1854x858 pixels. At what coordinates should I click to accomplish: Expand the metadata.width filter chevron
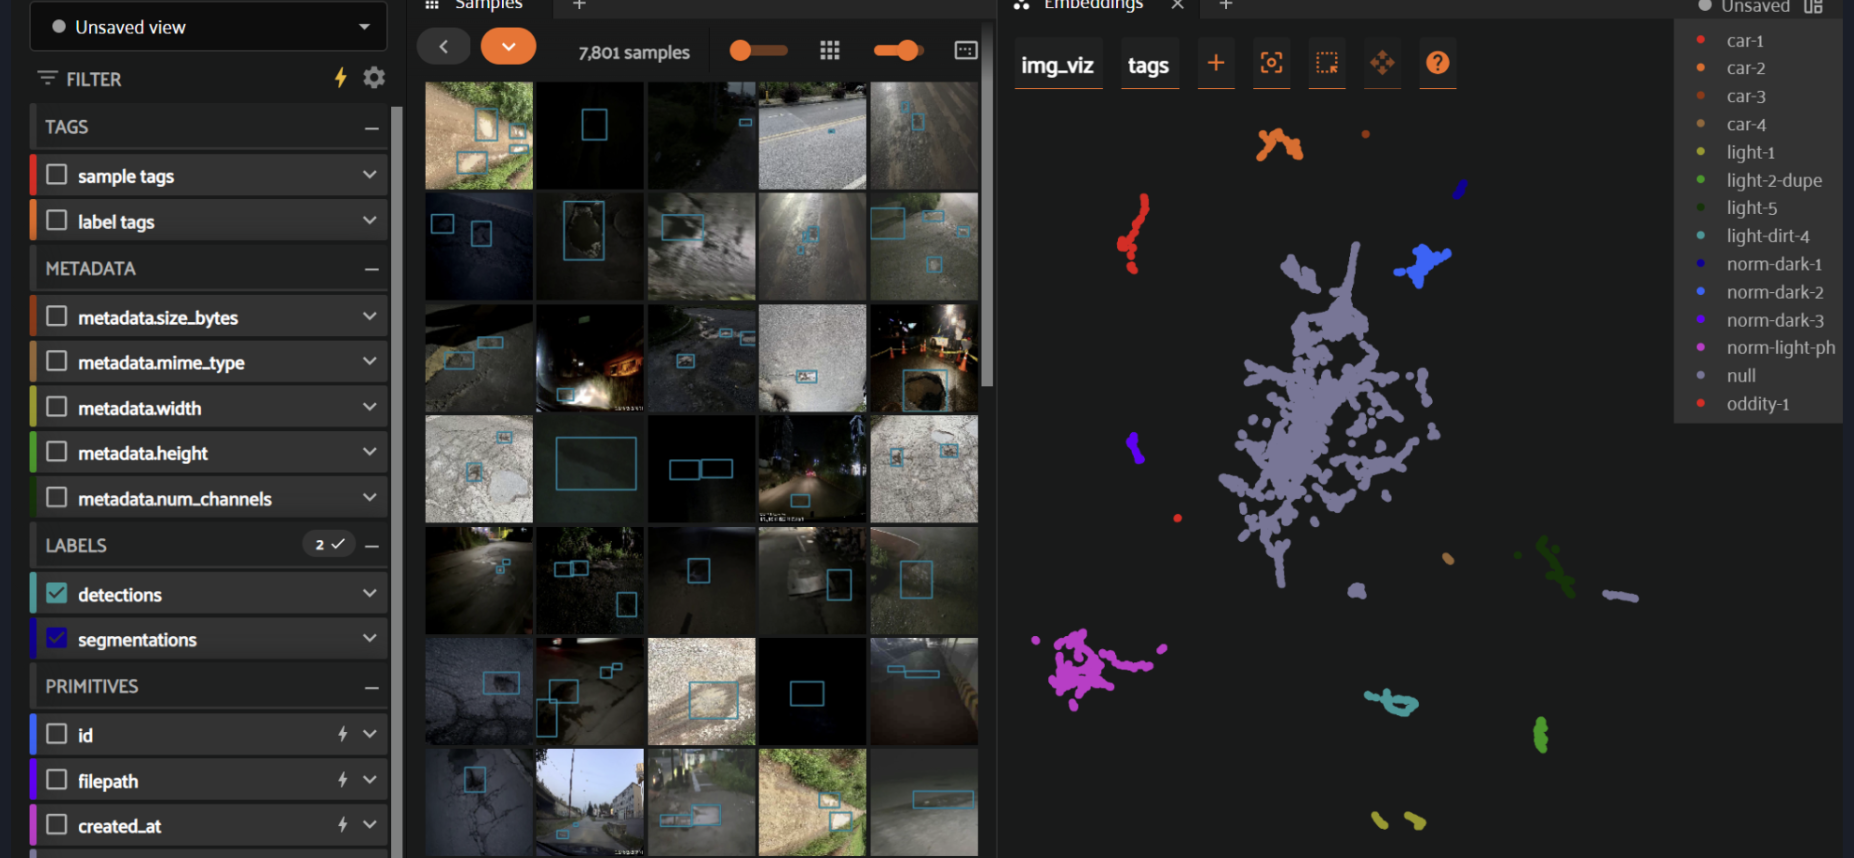point(369,407)
